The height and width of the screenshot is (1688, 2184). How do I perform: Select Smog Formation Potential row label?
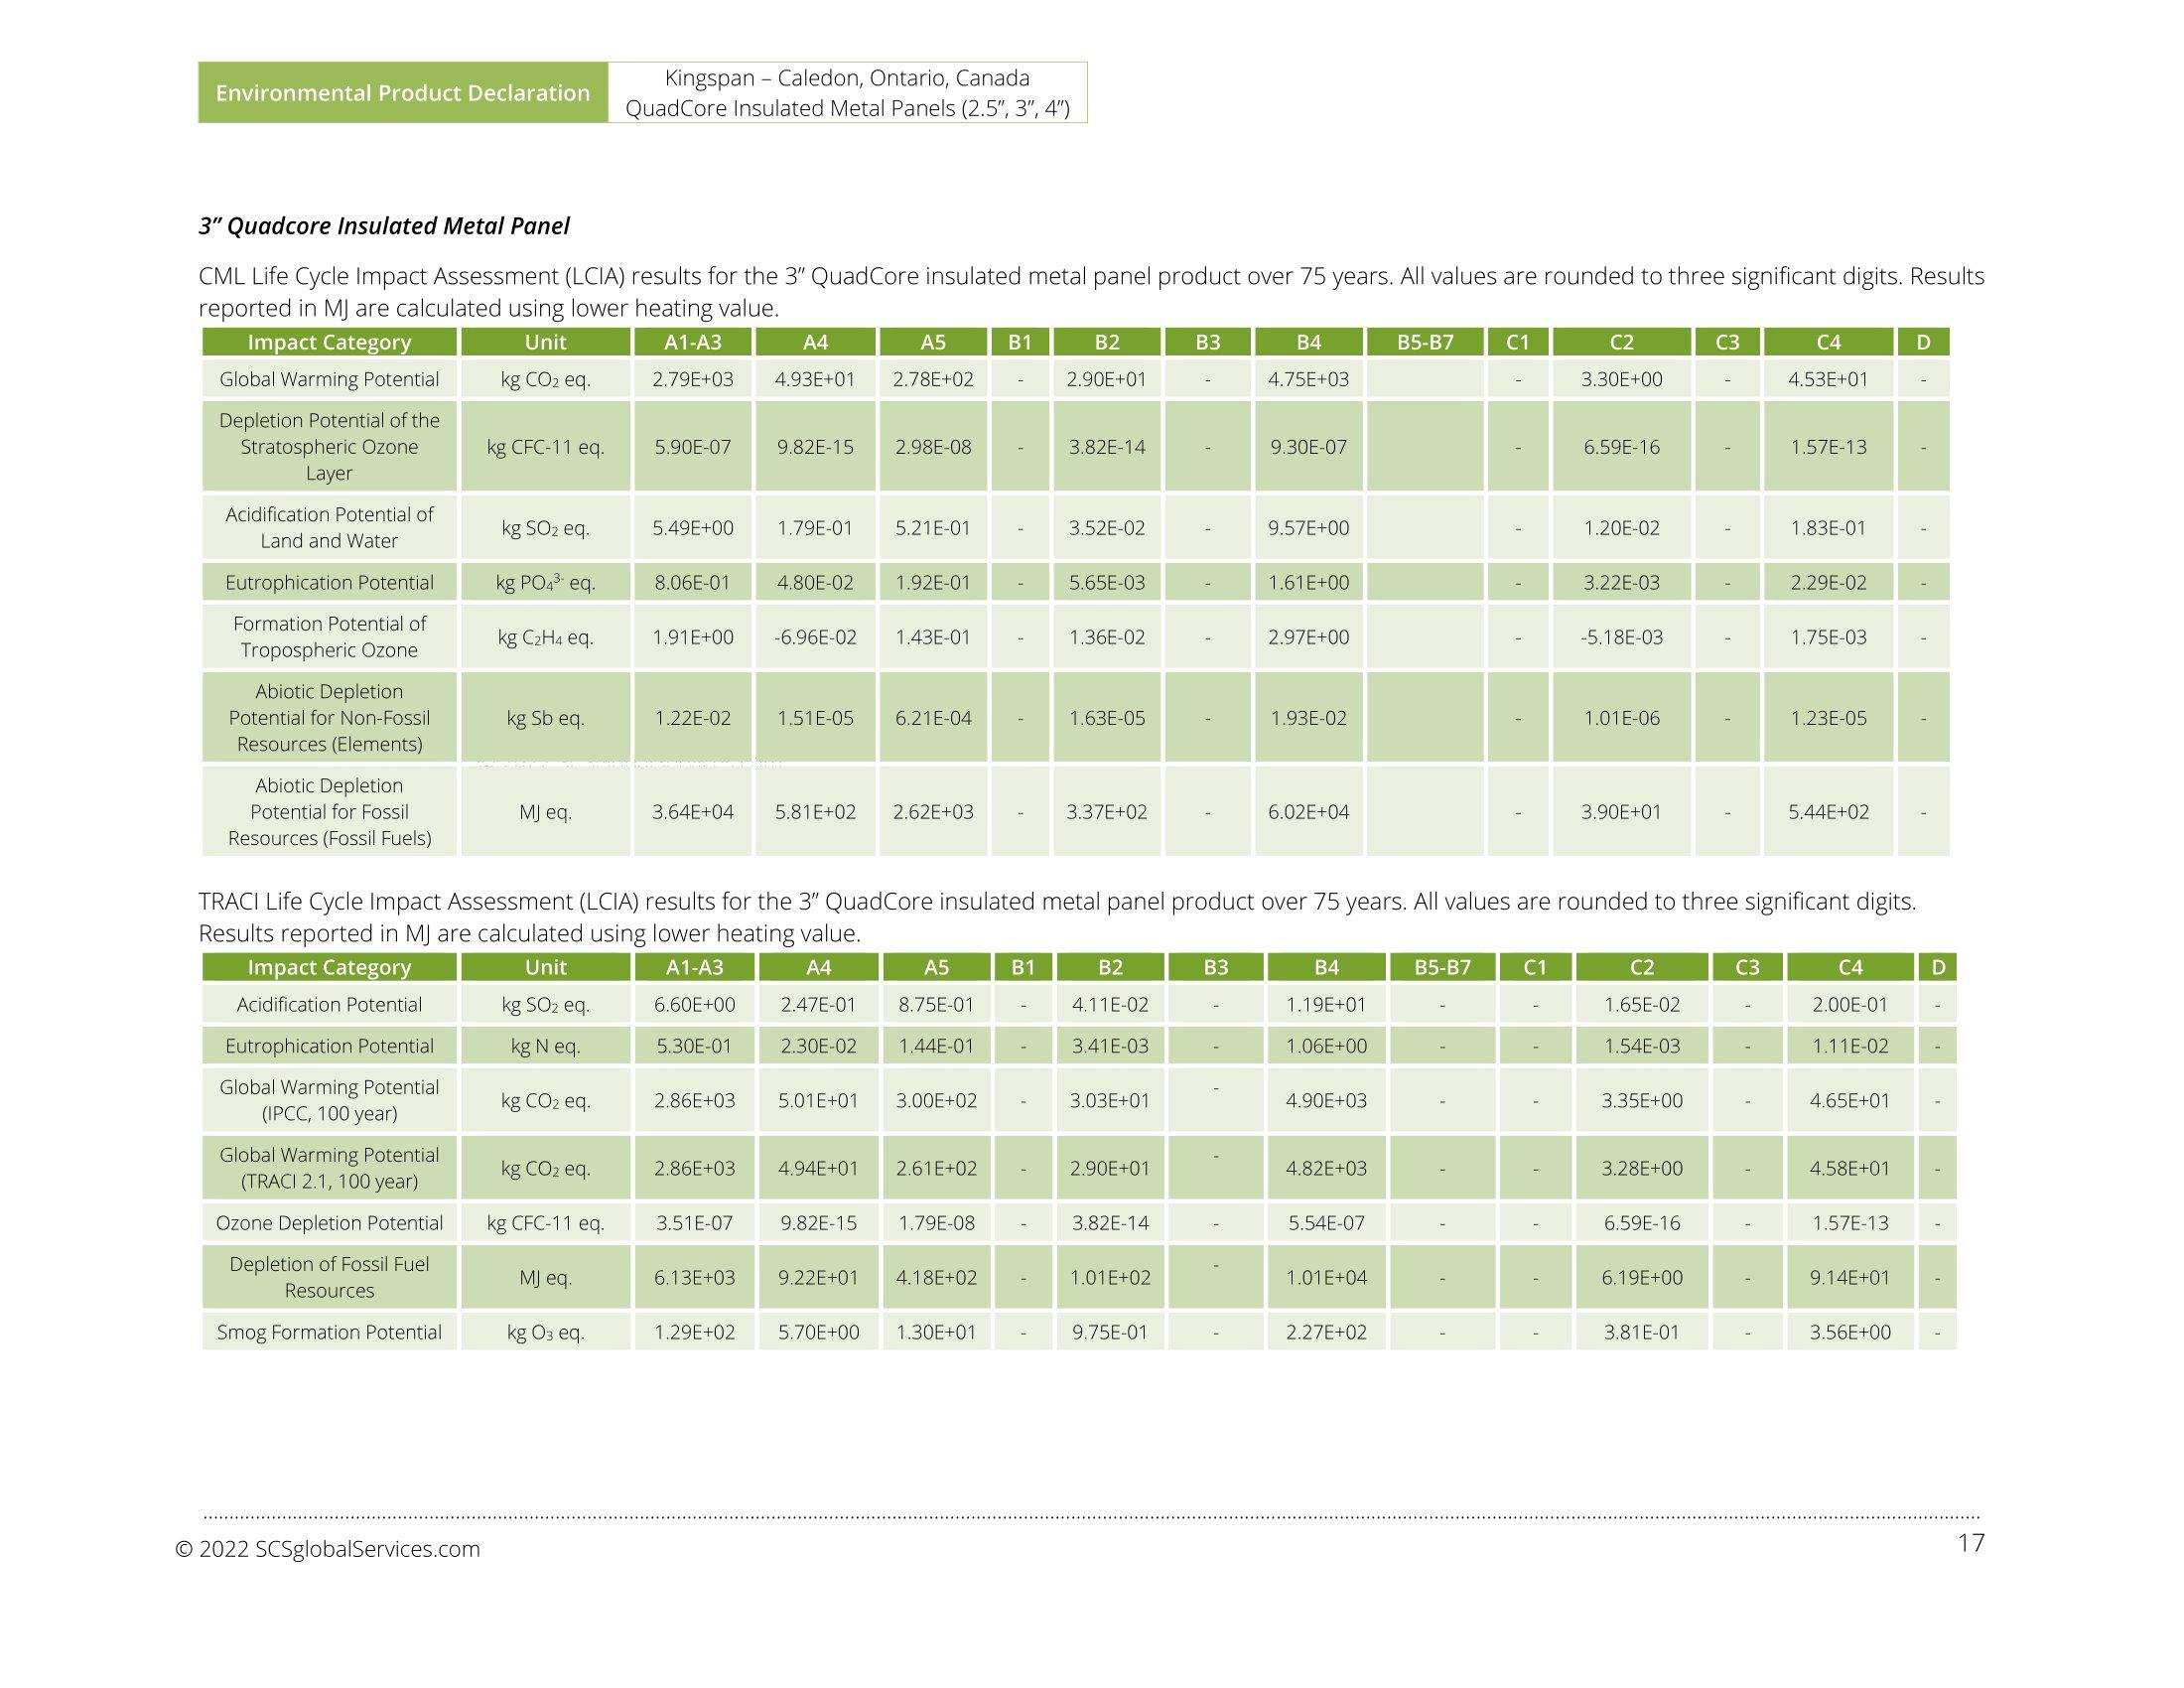tap(329, 1332)
